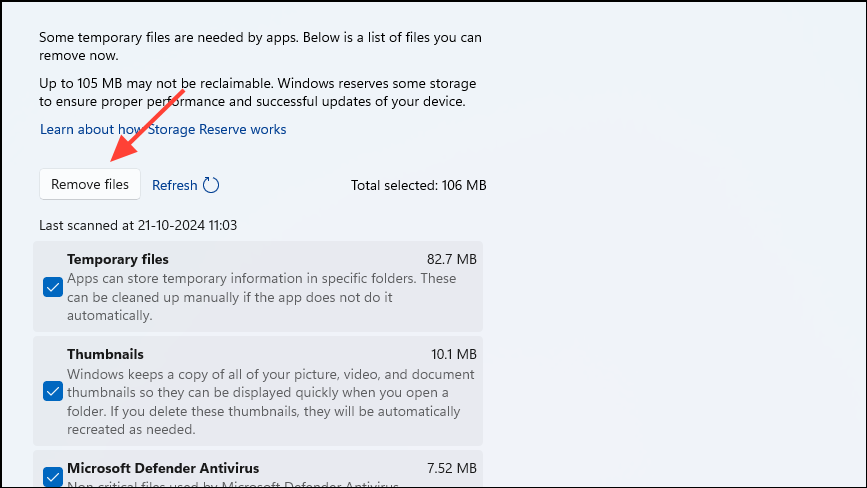Screen dimensions: 867x488
Task: Click the 105 MB not reclaimable notice
Action: coord(257,92)
